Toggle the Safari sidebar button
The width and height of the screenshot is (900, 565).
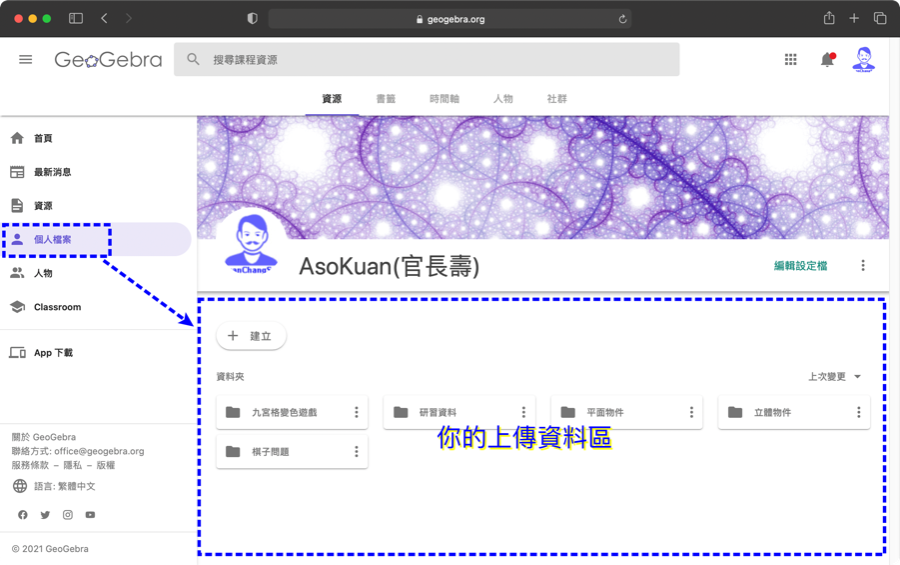pos(76,18)
